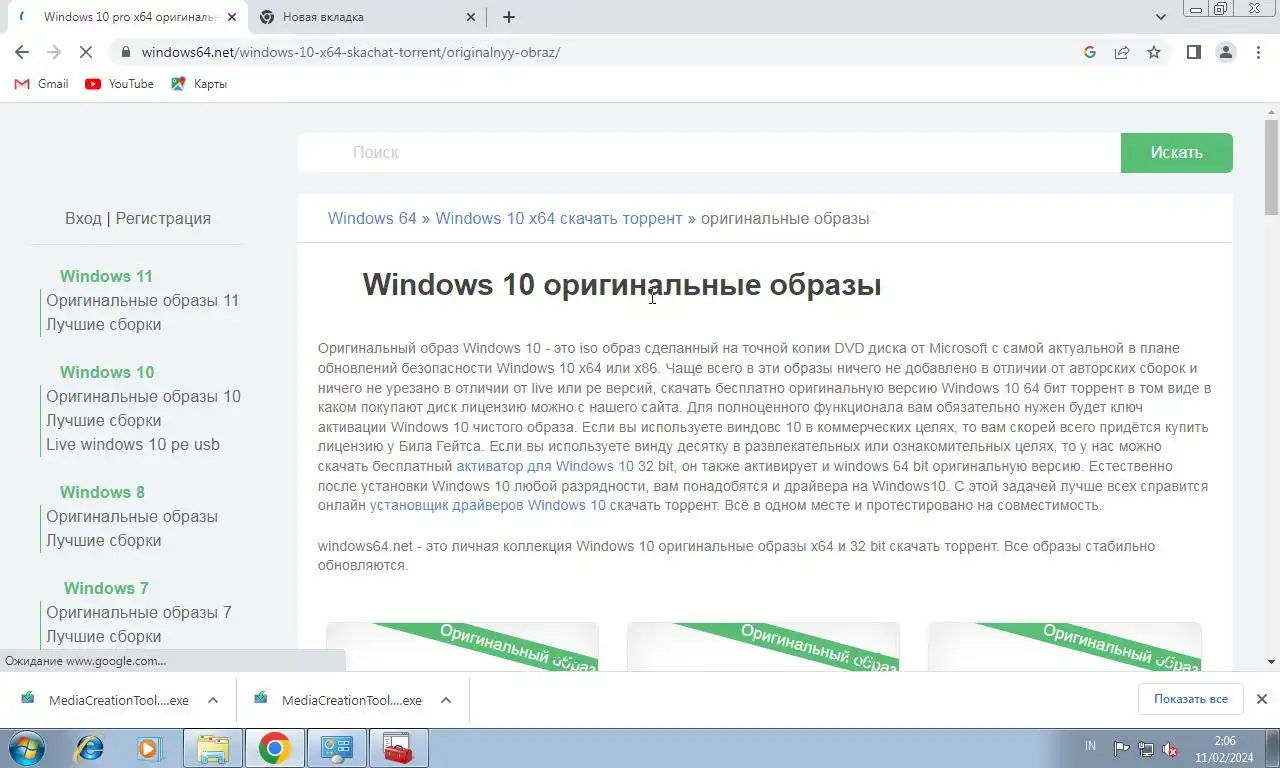Go back to the previous page

(x=22, y=52)
